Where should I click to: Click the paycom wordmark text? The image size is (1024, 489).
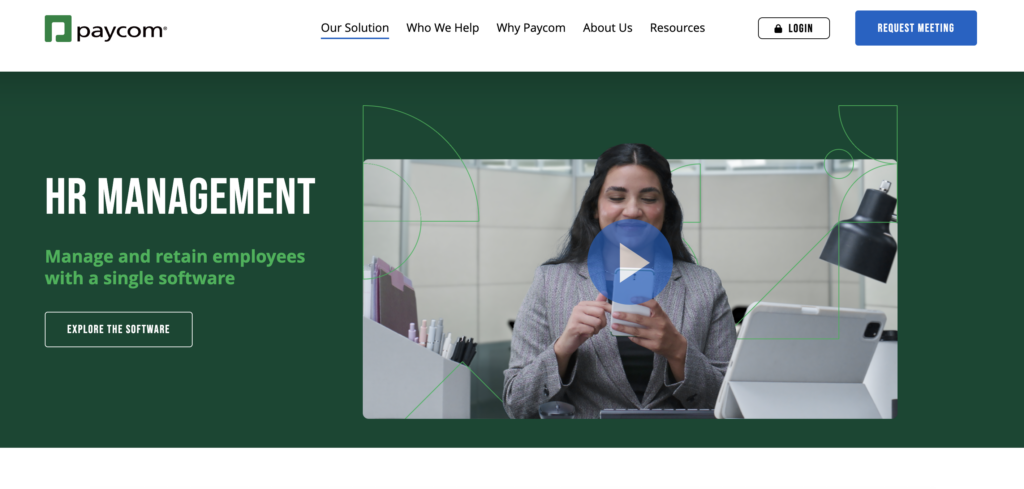click(x=121, y=31)
